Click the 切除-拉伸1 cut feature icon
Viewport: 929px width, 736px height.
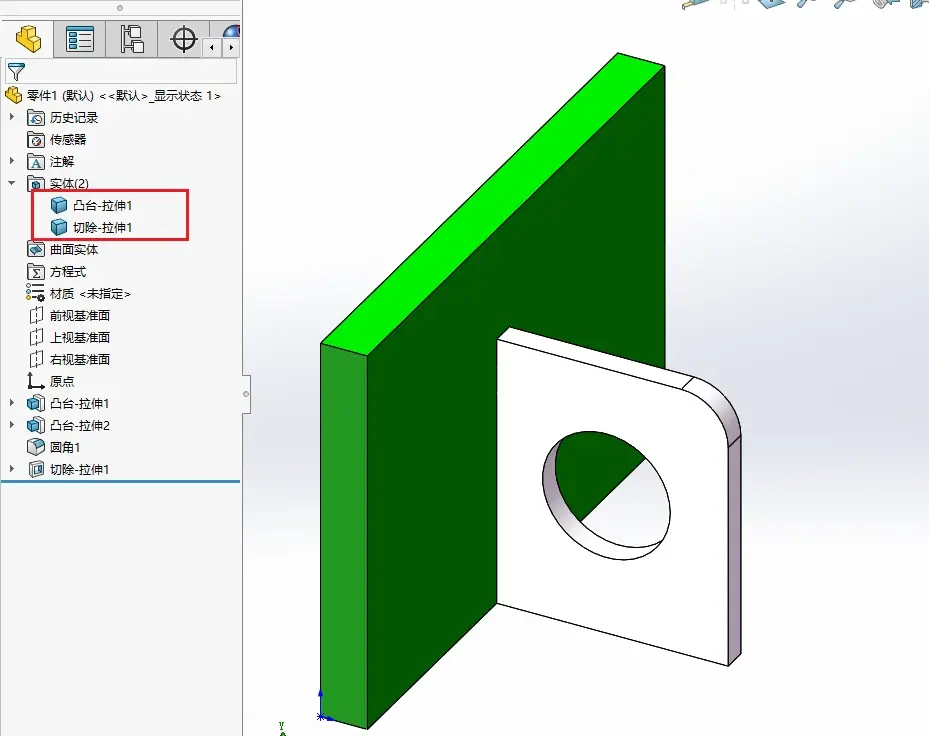point(36,469)
